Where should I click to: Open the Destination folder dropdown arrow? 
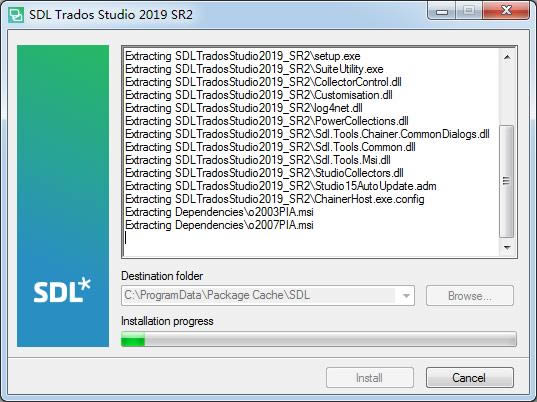point(406,296)
